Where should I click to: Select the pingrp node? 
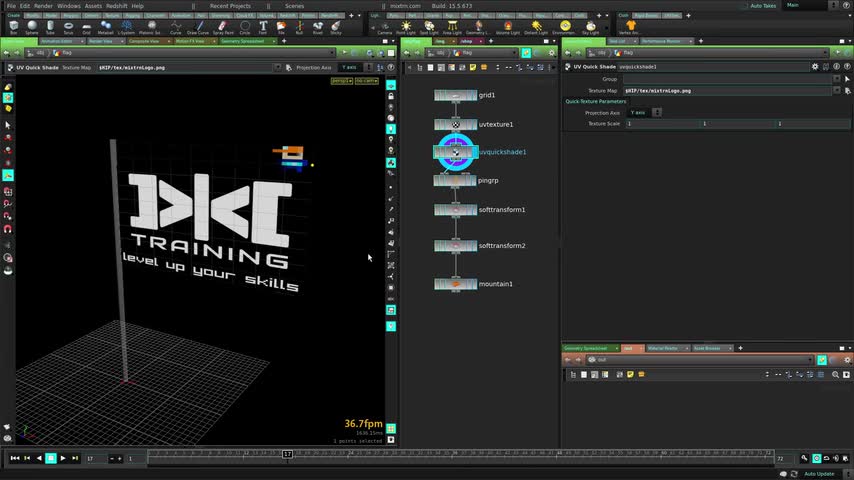click(455, 180)
